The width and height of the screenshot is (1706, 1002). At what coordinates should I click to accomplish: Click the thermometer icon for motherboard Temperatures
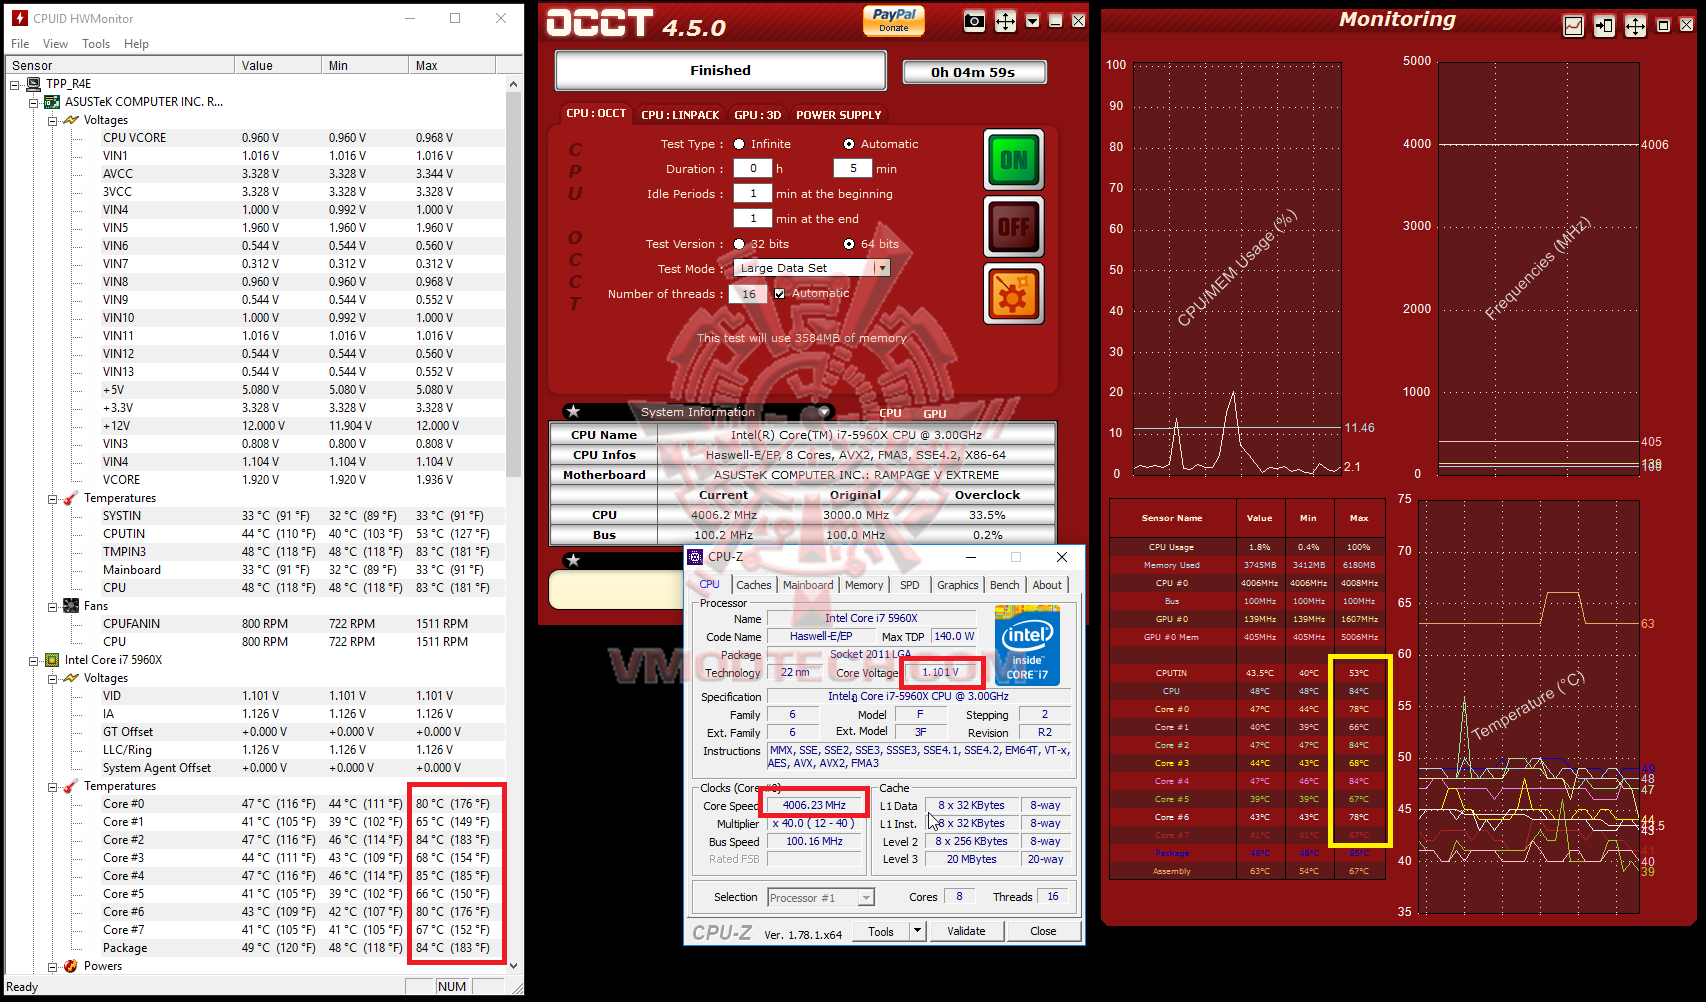pyautogui.click(x=71, y=498)
